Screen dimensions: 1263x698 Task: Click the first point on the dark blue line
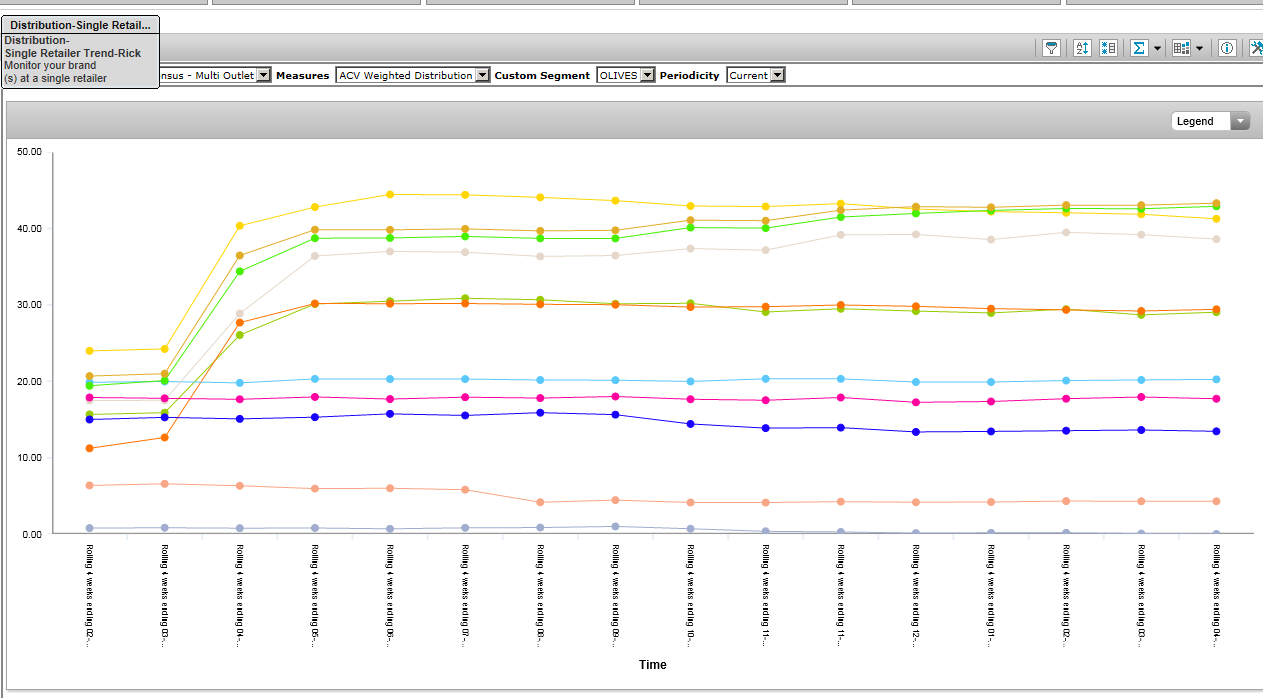[x=90, y=419]
